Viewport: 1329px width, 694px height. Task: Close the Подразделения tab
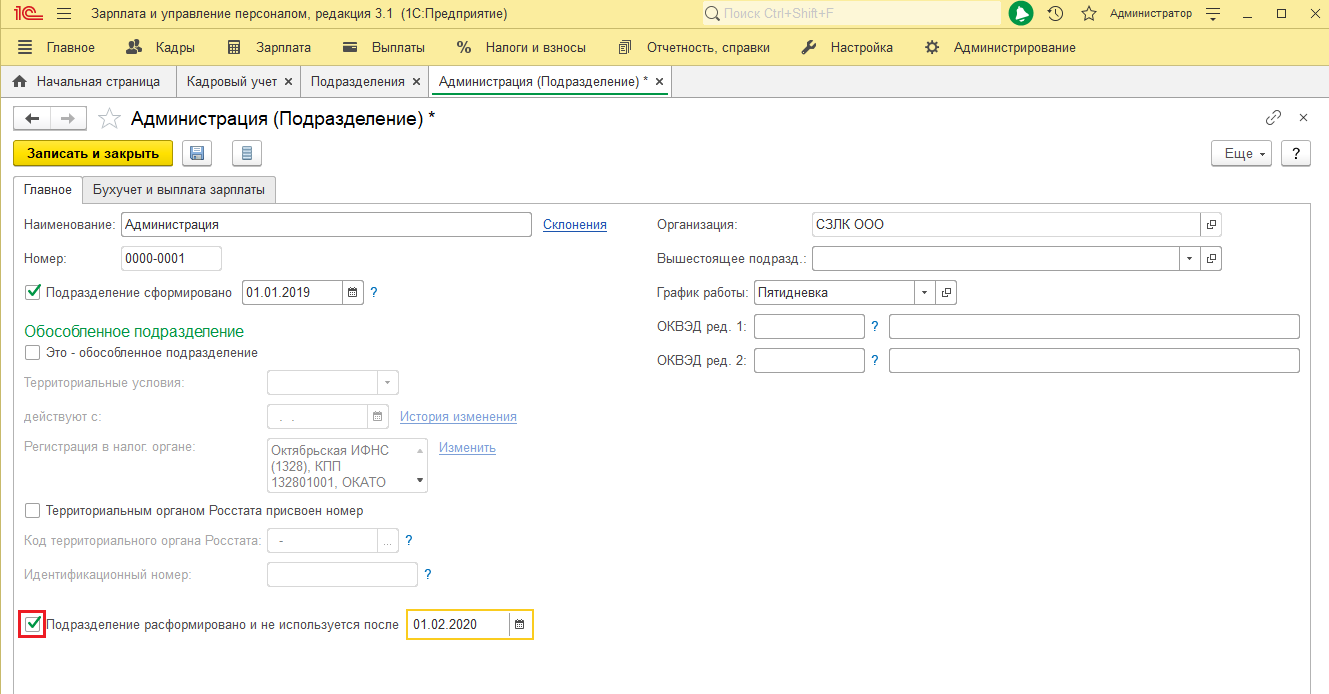click(417, 82)
